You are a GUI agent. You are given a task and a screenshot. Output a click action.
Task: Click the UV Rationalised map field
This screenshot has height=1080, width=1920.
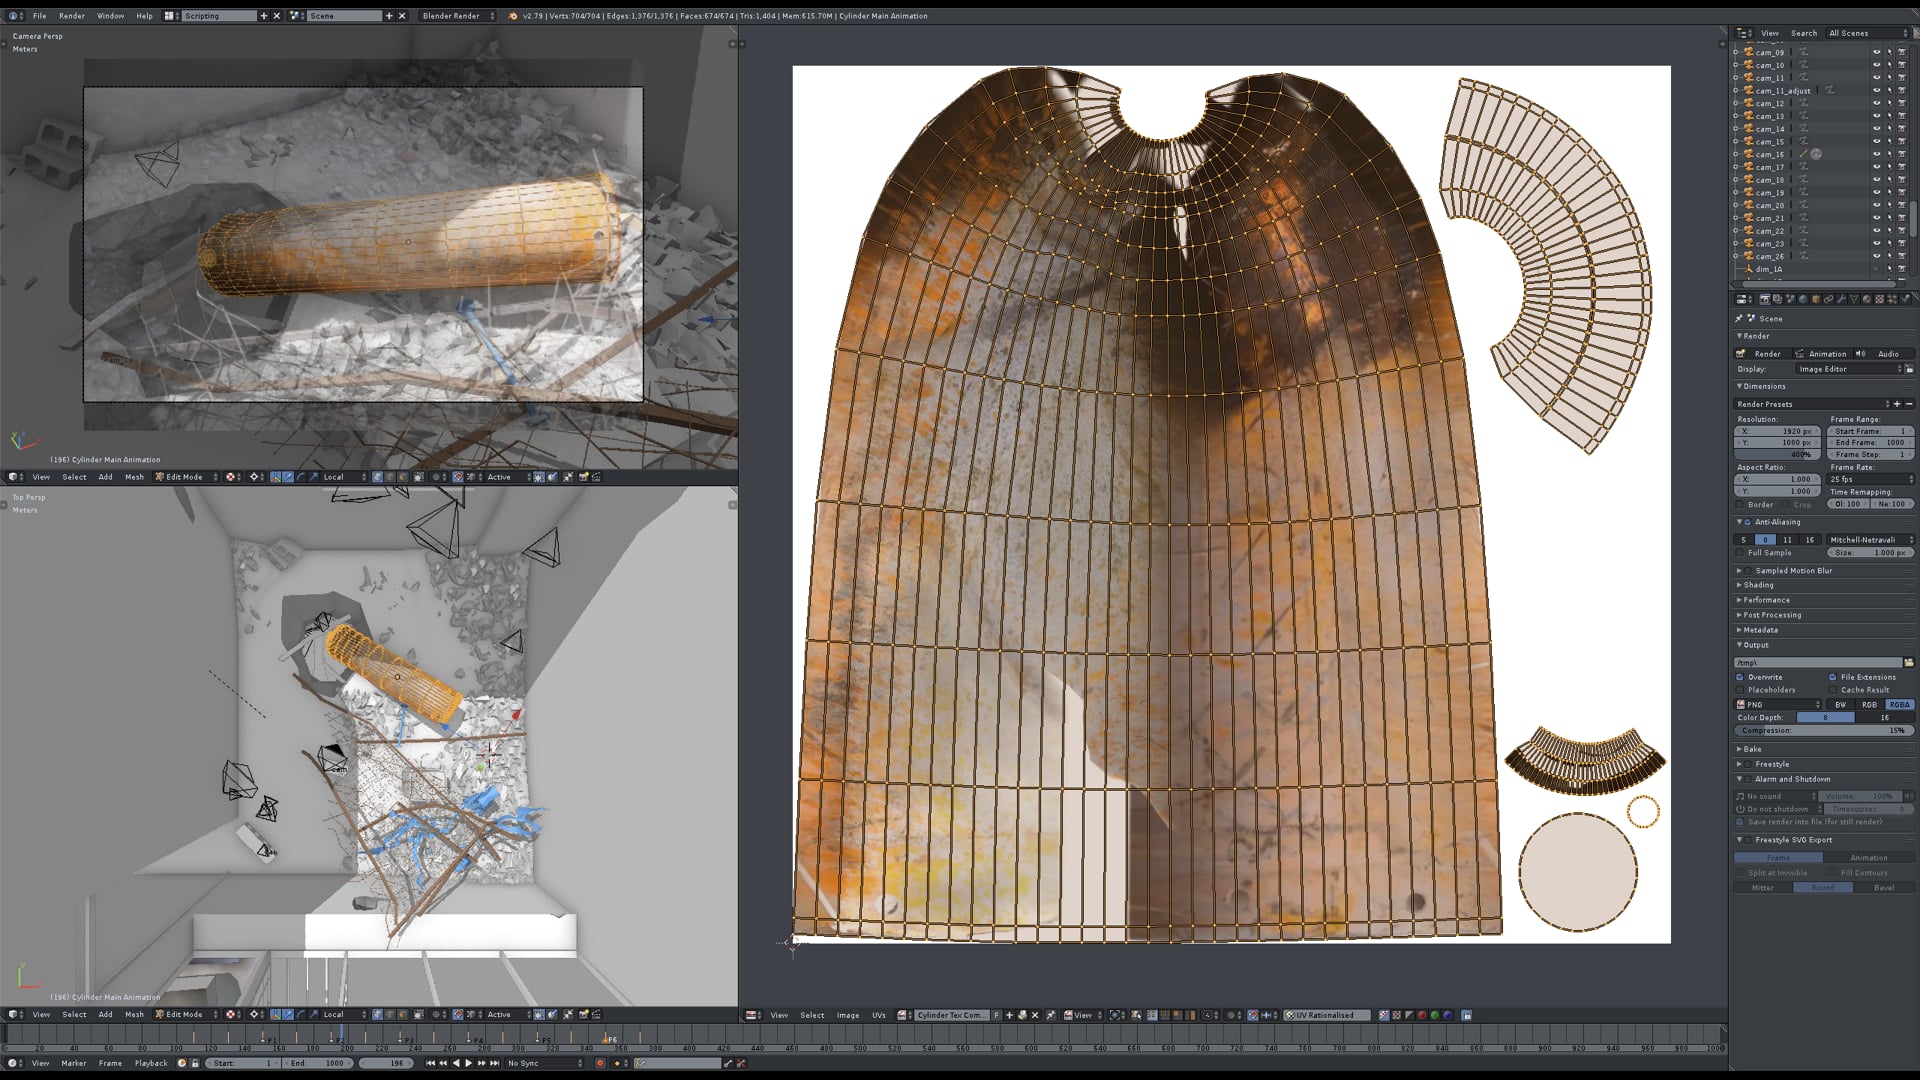coord(1326,1015)
